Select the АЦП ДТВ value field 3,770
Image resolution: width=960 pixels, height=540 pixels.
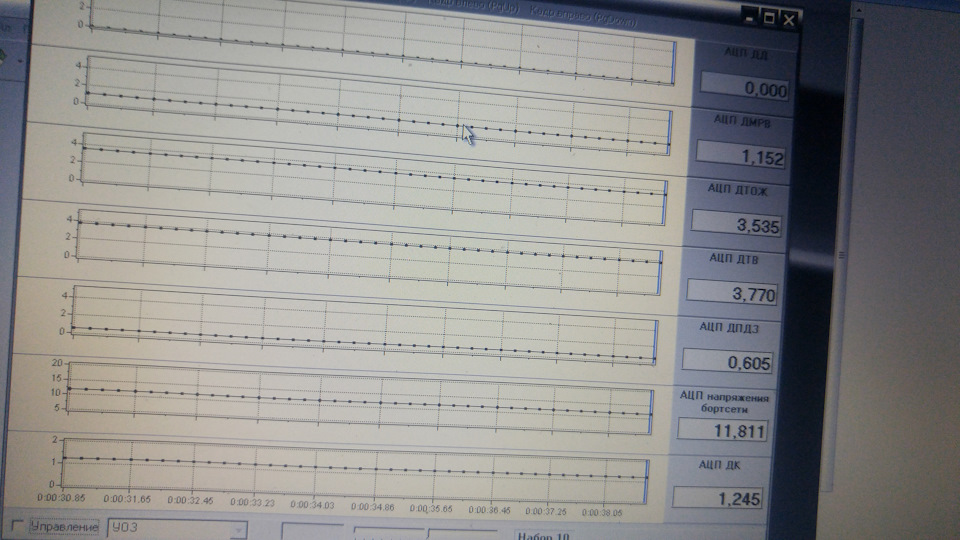[732, 292]
